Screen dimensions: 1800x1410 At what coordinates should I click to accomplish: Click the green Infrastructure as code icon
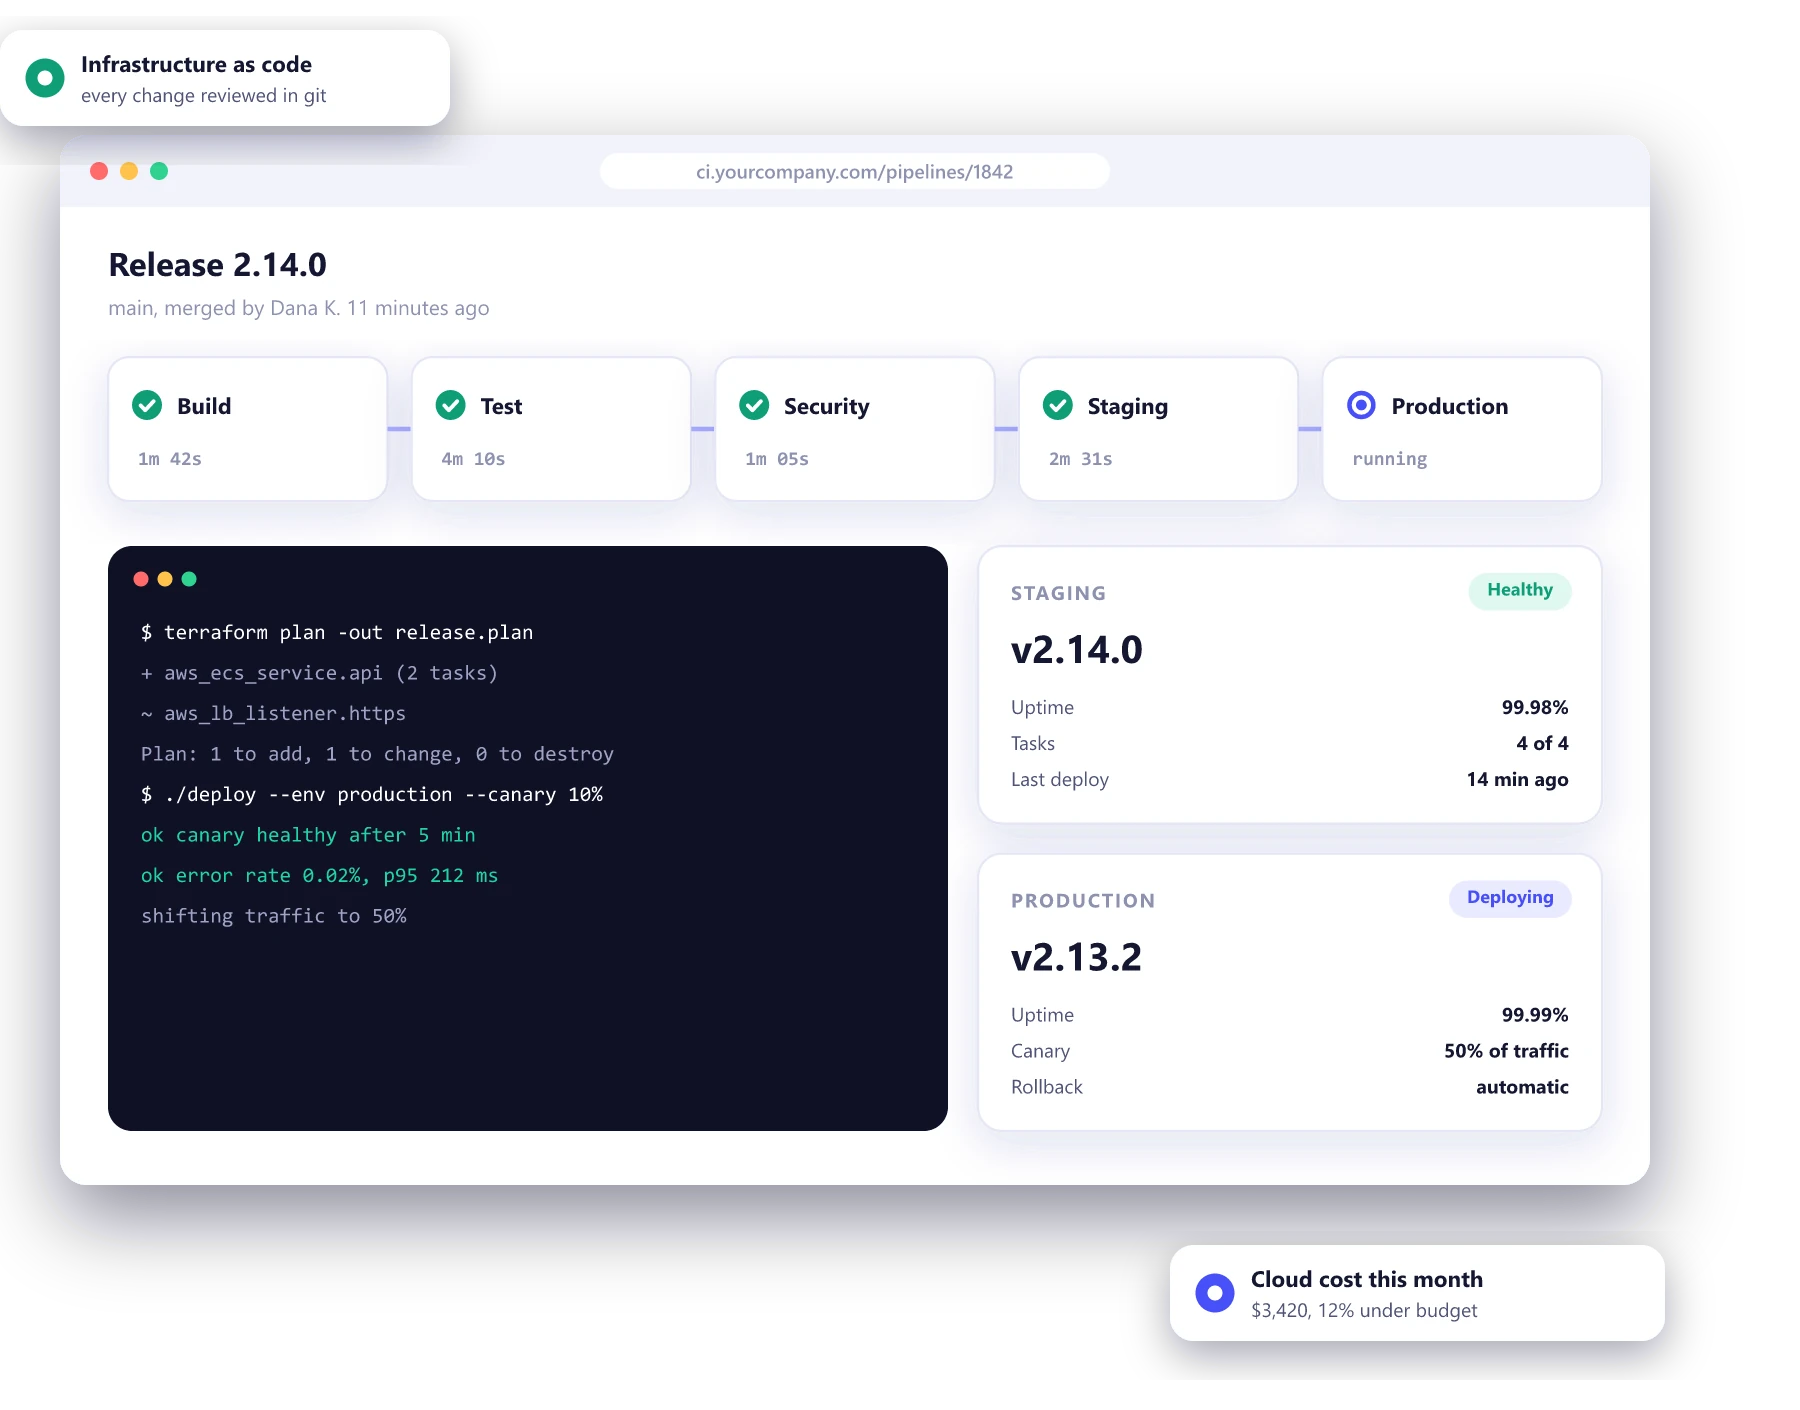click(x=45, y=78)
